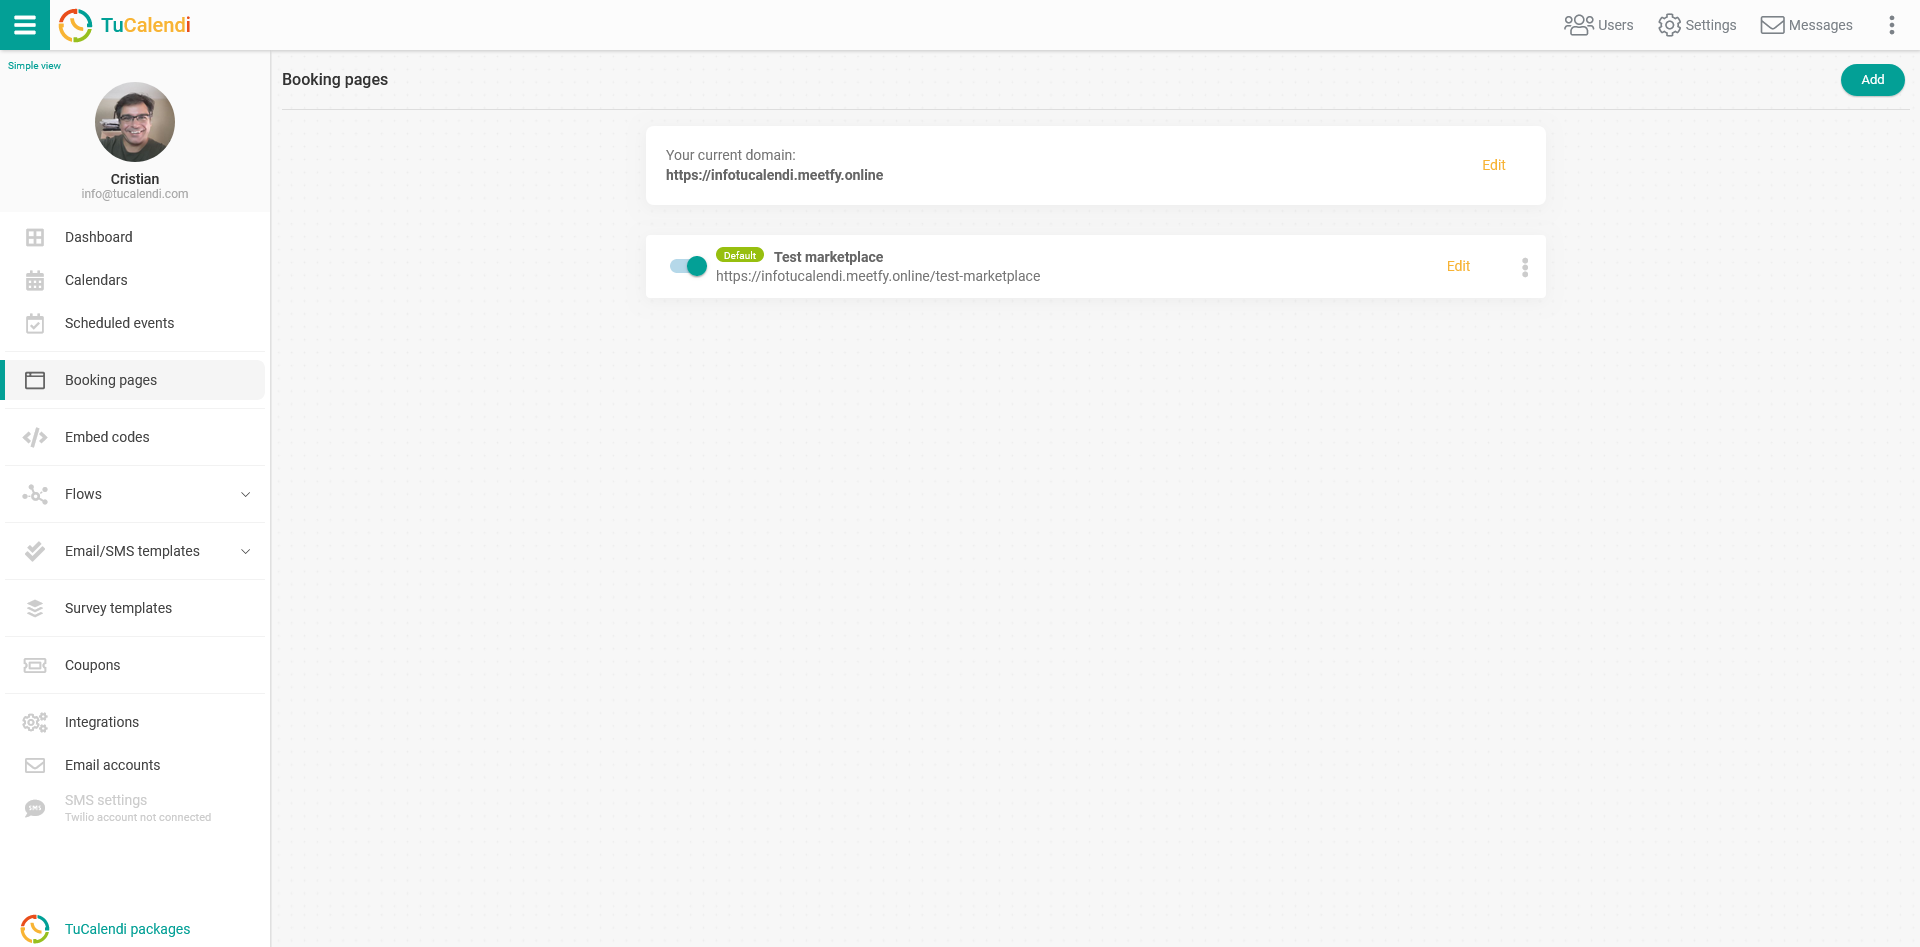Edit the Test marketplace booking page

(x=1458, y=266)
